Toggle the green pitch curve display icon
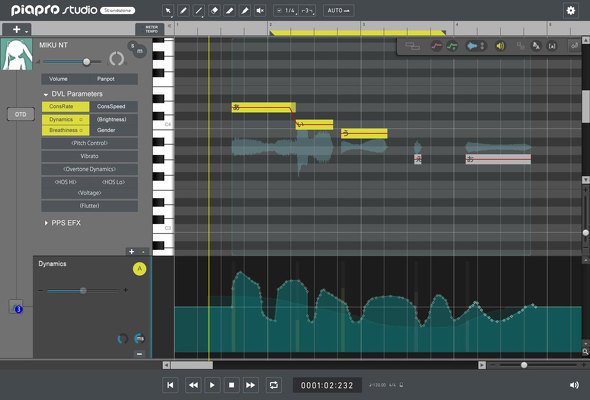 click(453, 46)
